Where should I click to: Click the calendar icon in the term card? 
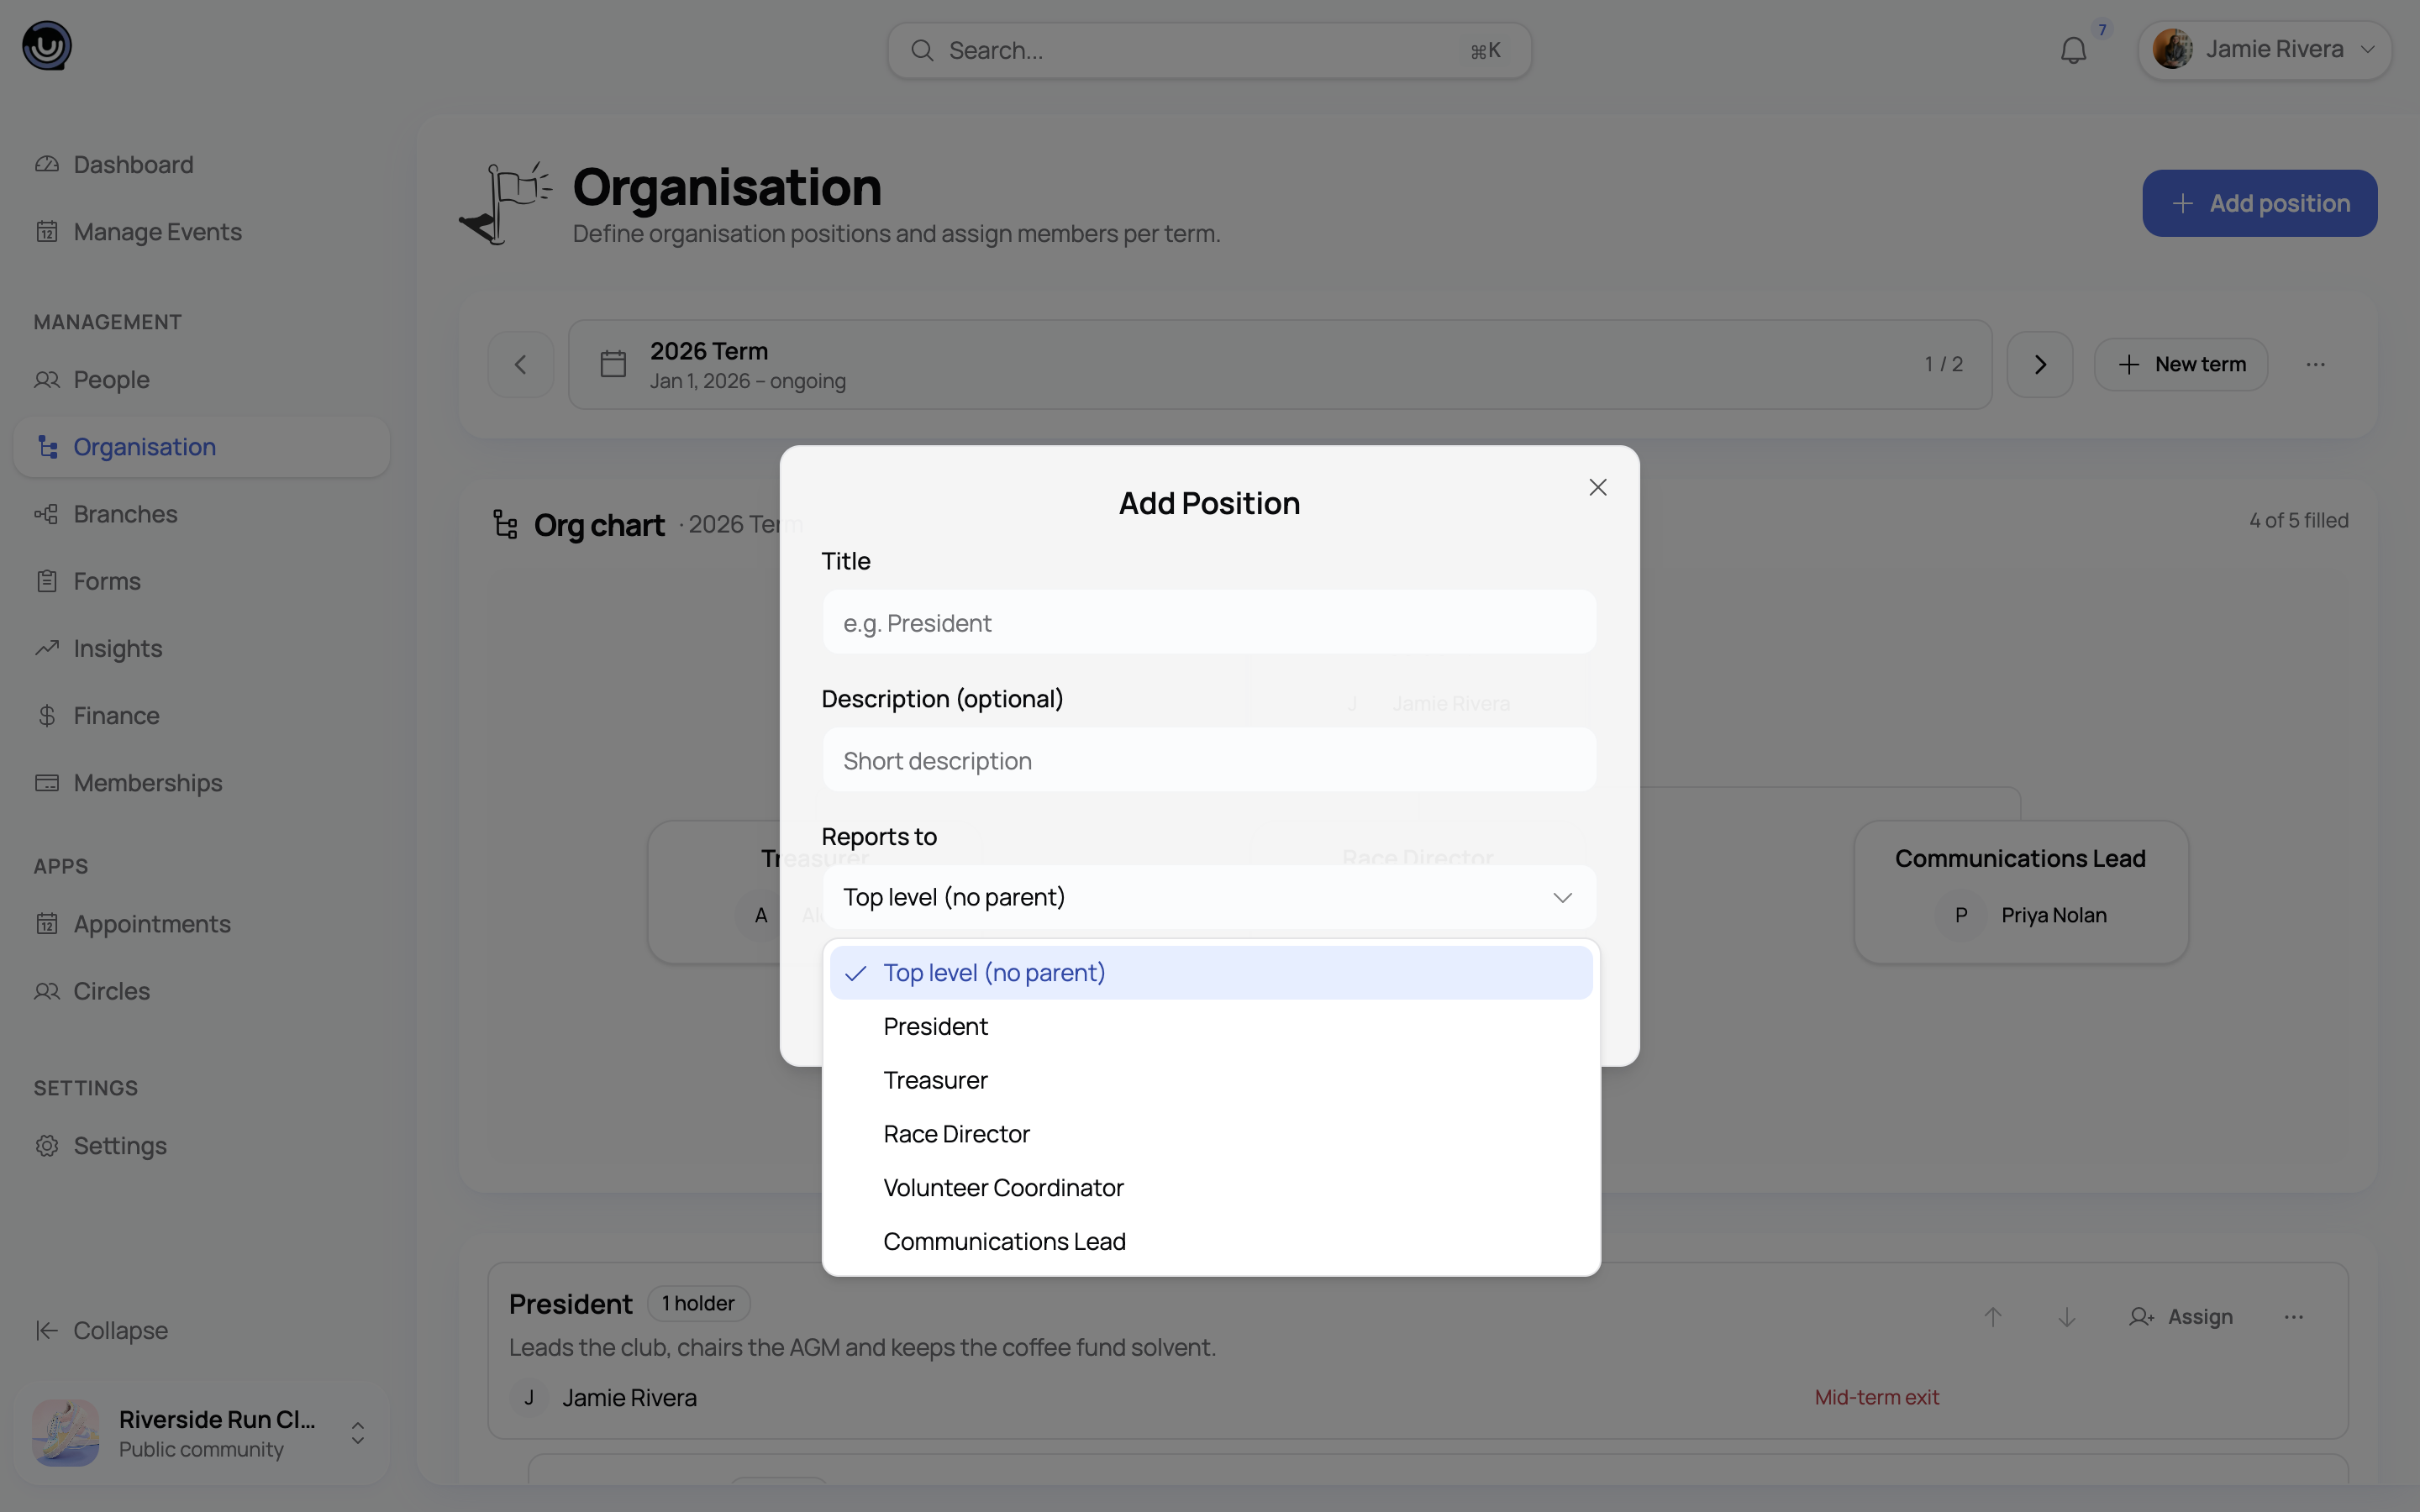pos(613,363)
